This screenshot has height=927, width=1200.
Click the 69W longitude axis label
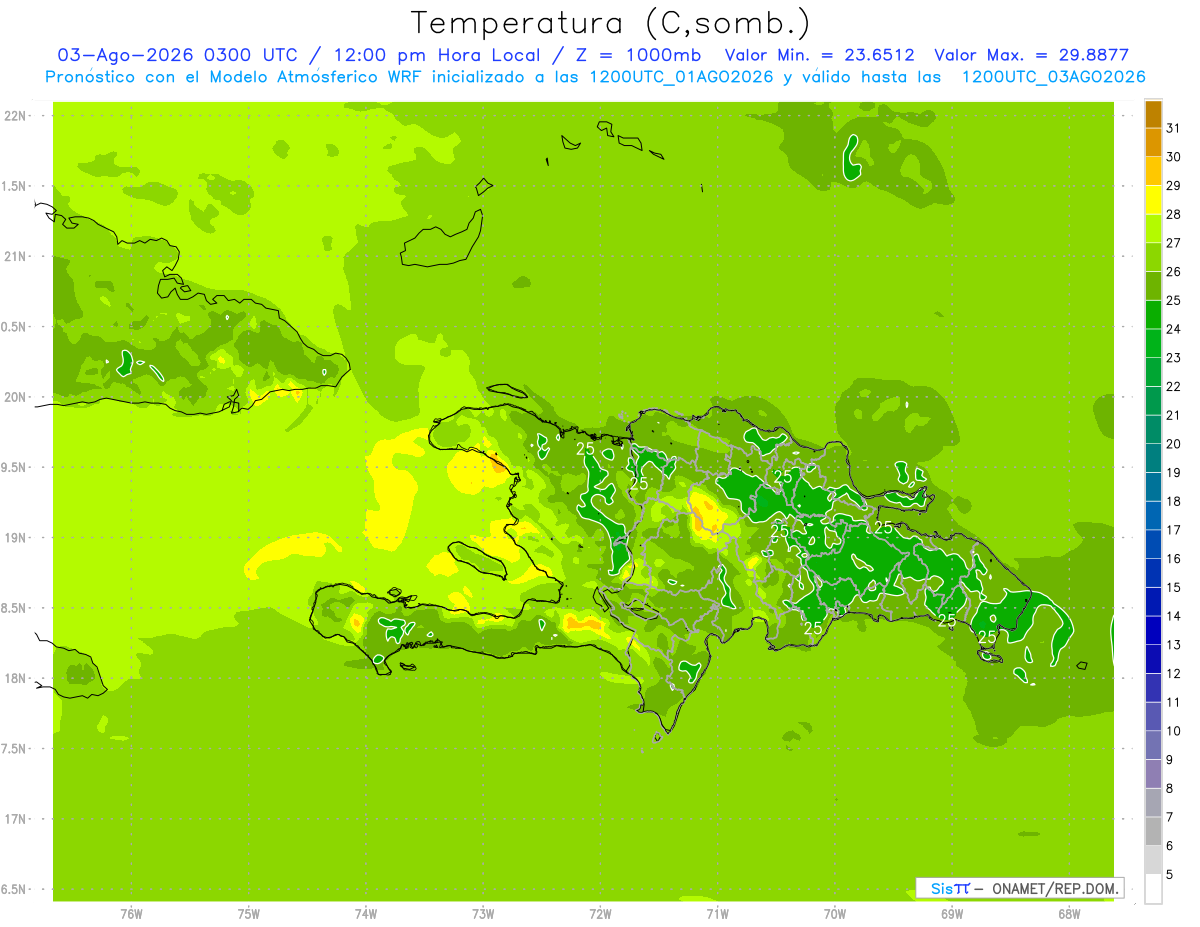point(951,913)
